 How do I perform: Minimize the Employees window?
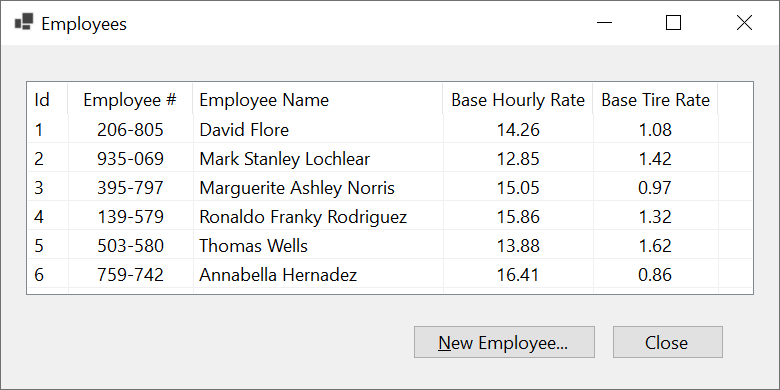pyautogui.click(x=604, y=23)
